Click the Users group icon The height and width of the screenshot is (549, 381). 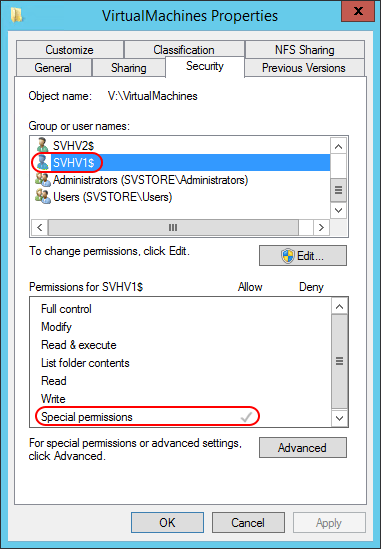[x=43, y=197]
